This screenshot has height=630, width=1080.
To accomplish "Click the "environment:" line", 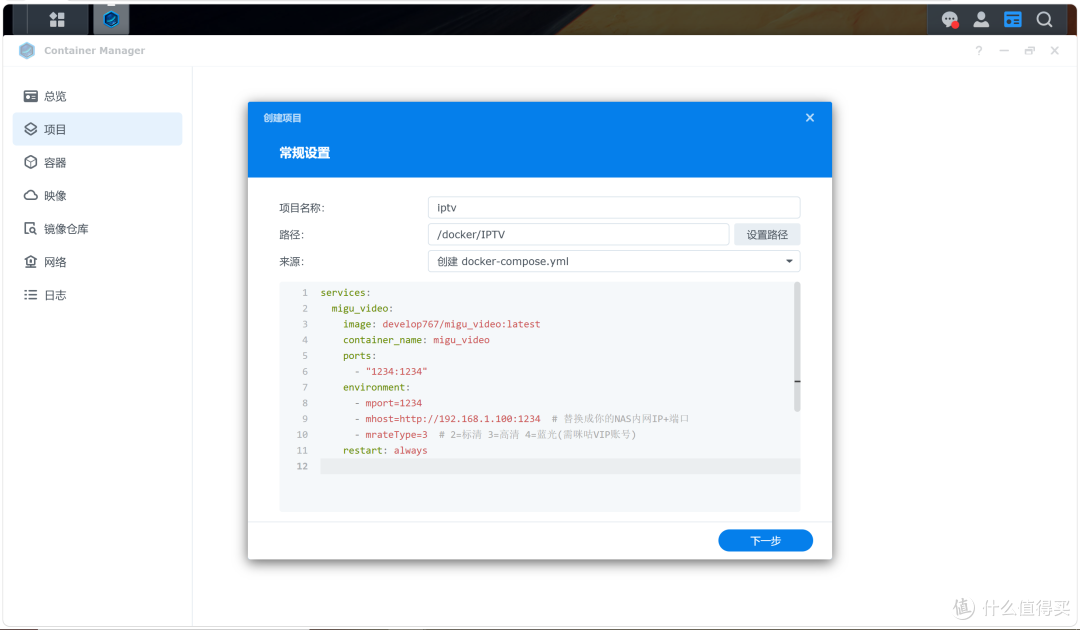I will pos(376,388).
